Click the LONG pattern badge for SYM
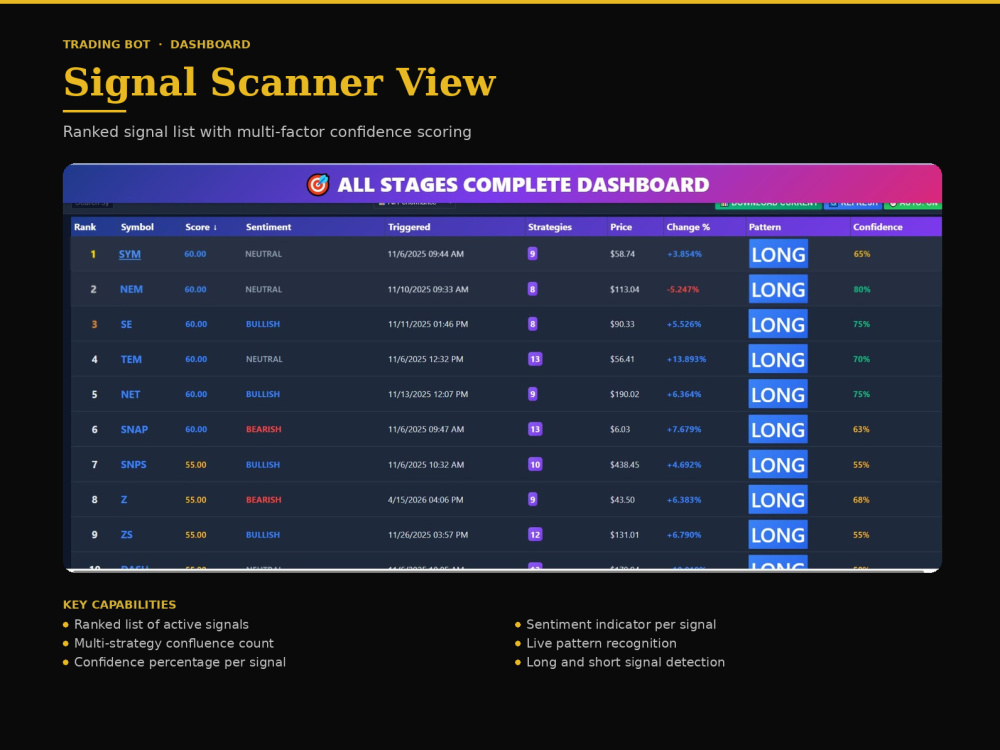 (x=778, y=254)
